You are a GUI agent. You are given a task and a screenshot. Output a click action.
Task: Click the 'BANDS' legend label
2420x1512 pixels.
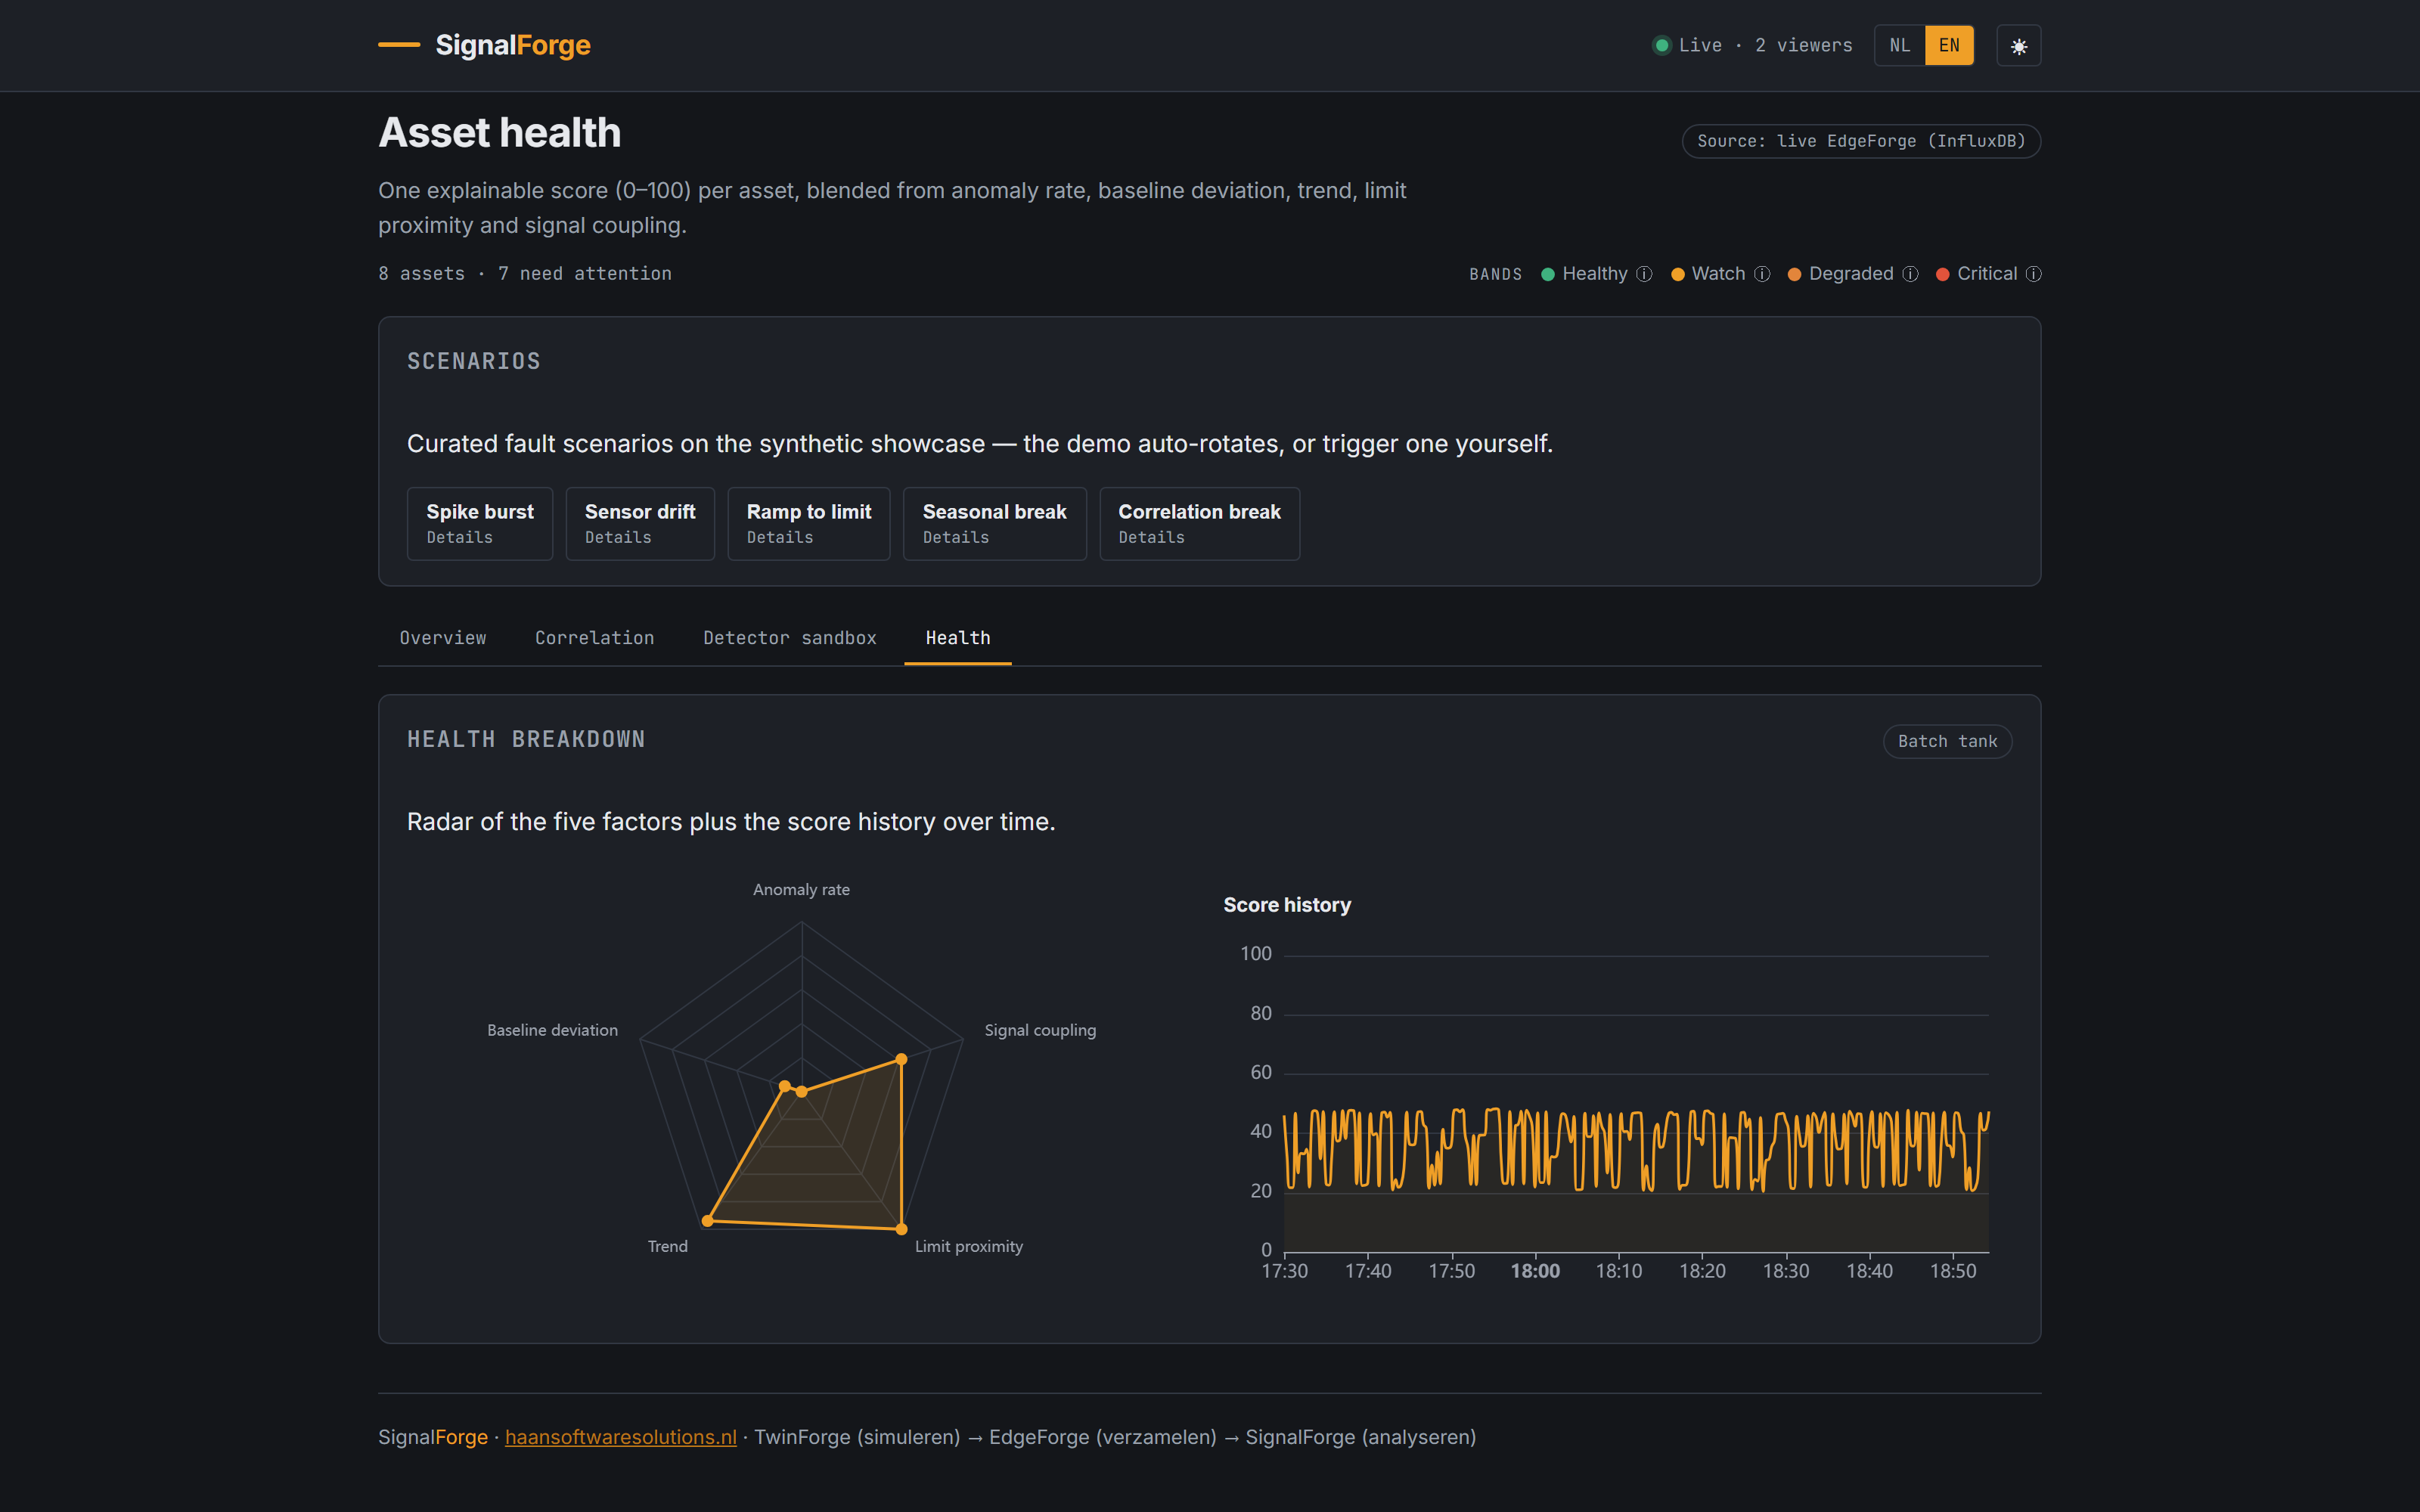[1495, 274]
